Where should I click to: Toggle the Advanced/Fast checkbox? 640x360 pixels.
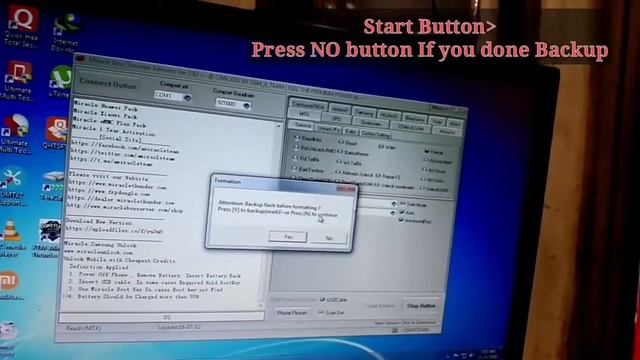click(414, 220)
